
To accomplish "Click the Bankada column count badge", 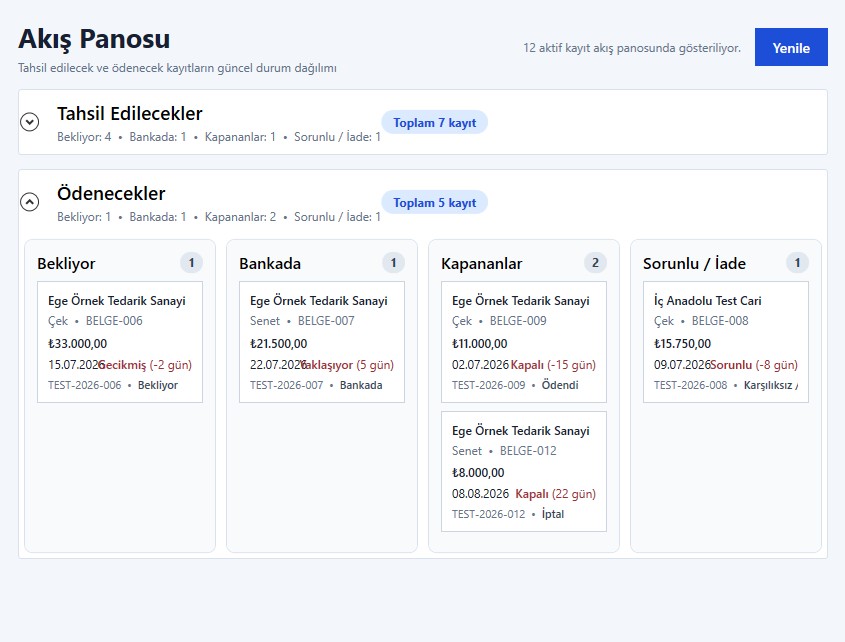I will point(393,263).
